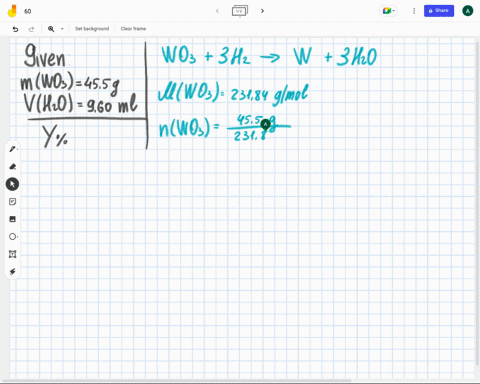Open the account avatar A
The image size is (480, 384).
468,11
